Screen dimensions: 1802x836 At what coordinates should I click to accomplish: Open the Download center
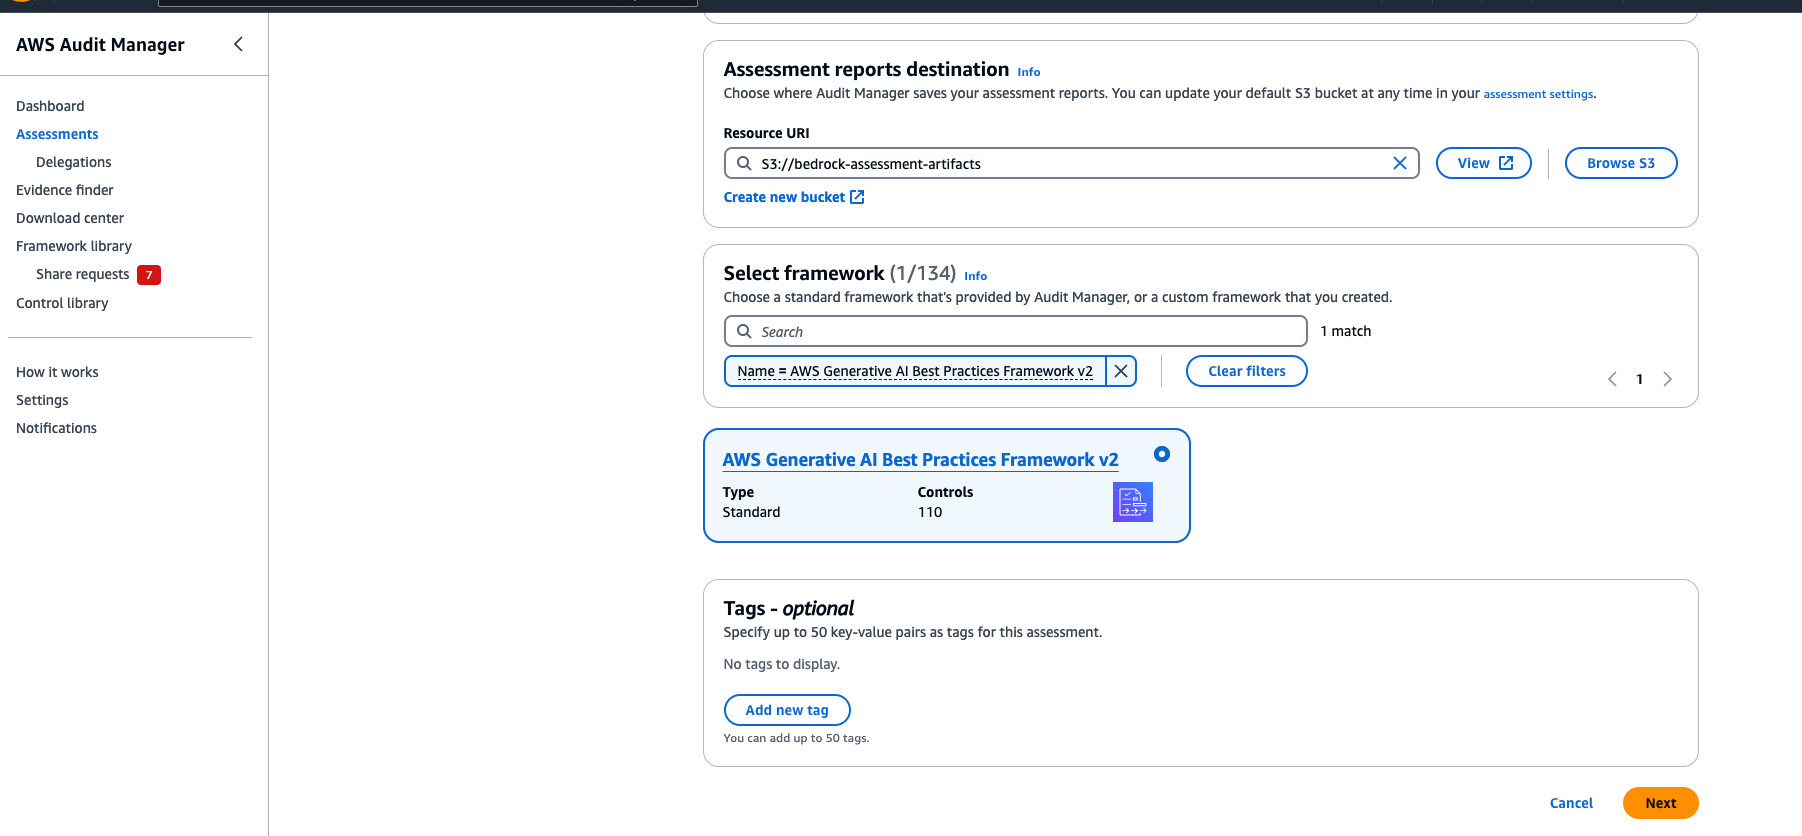pos(70,218)
